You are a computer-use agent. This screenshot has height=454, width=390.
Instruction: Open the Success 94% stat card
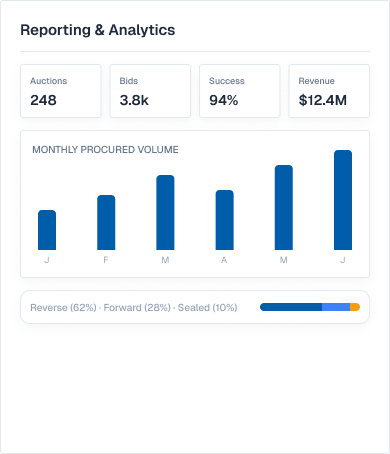(240, 91)
